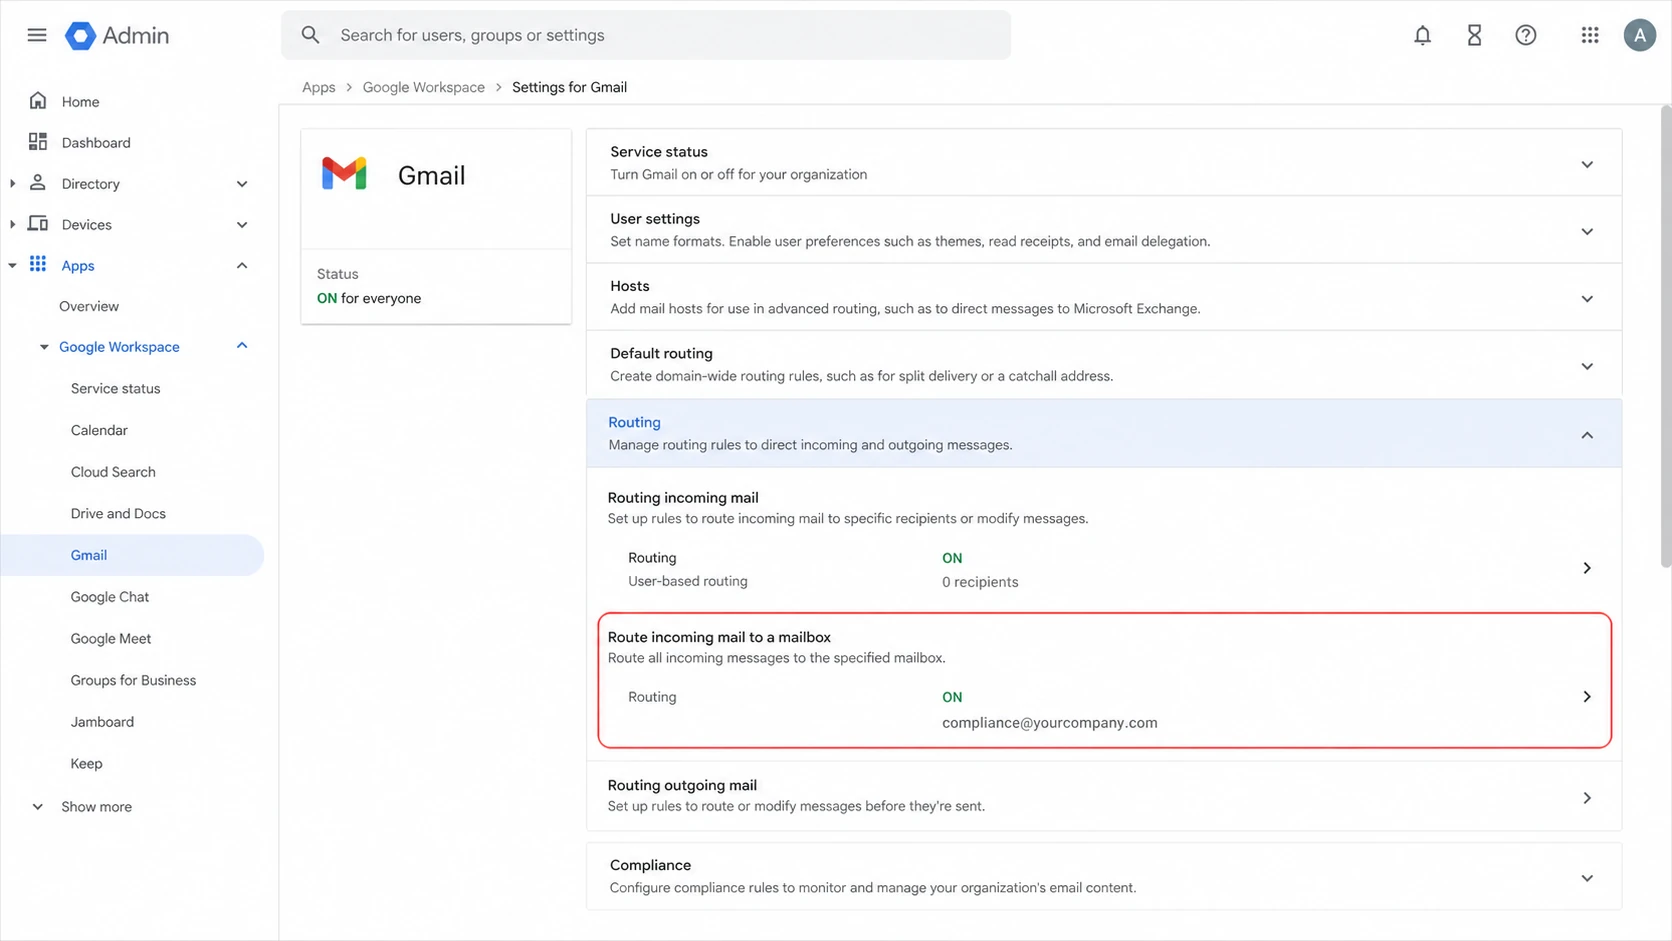The width and height of the screenshot is (1672, 941).
Task: Collapse the Routing panel chevron
Action: tap(1587, 435)
